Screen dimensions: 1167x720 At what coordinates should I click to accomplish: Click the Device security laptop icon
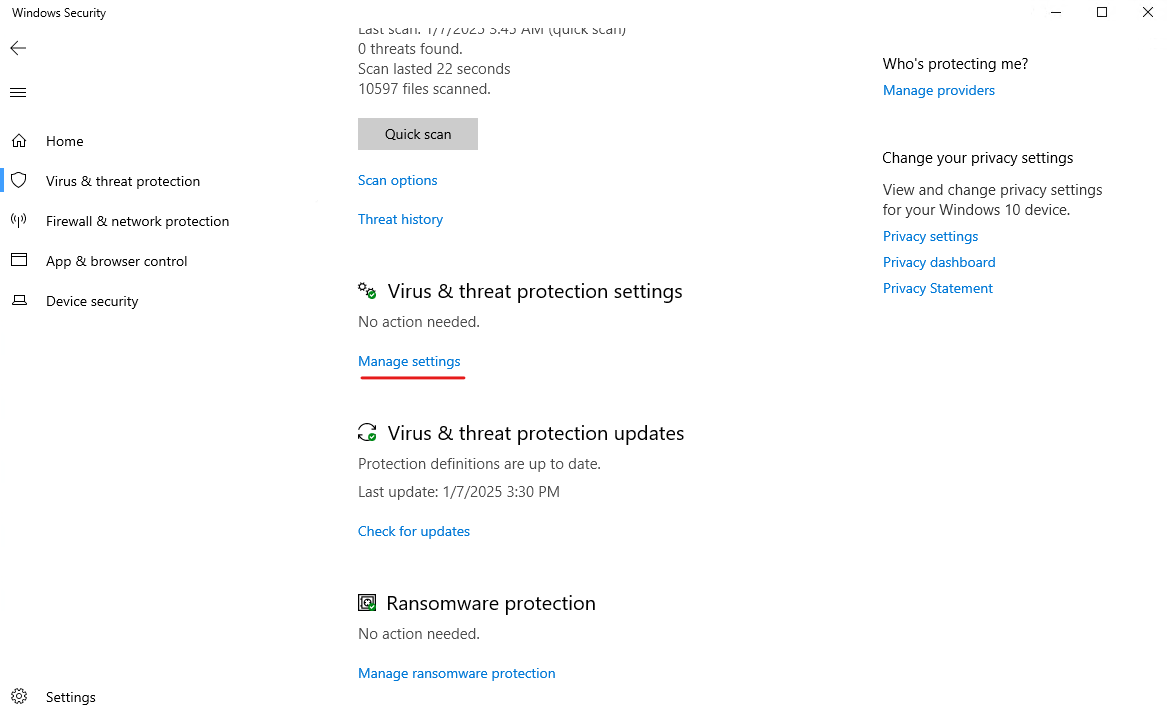[x=19, y=300]
